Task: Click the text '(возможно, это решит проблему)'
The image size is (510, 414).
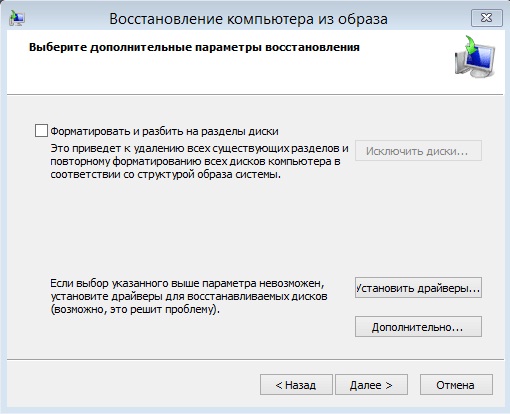Action: pos(135,309)
